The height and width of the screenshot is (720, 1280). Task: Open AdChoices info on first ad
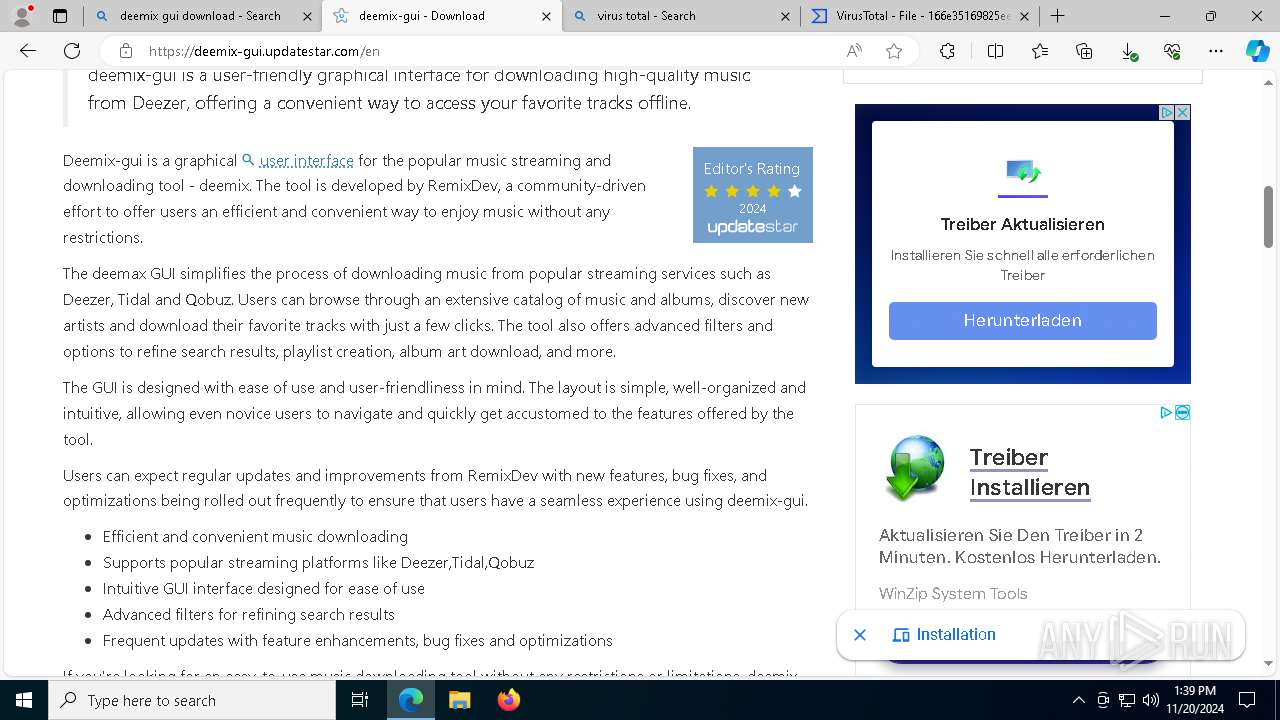[x=1166, y=112]
